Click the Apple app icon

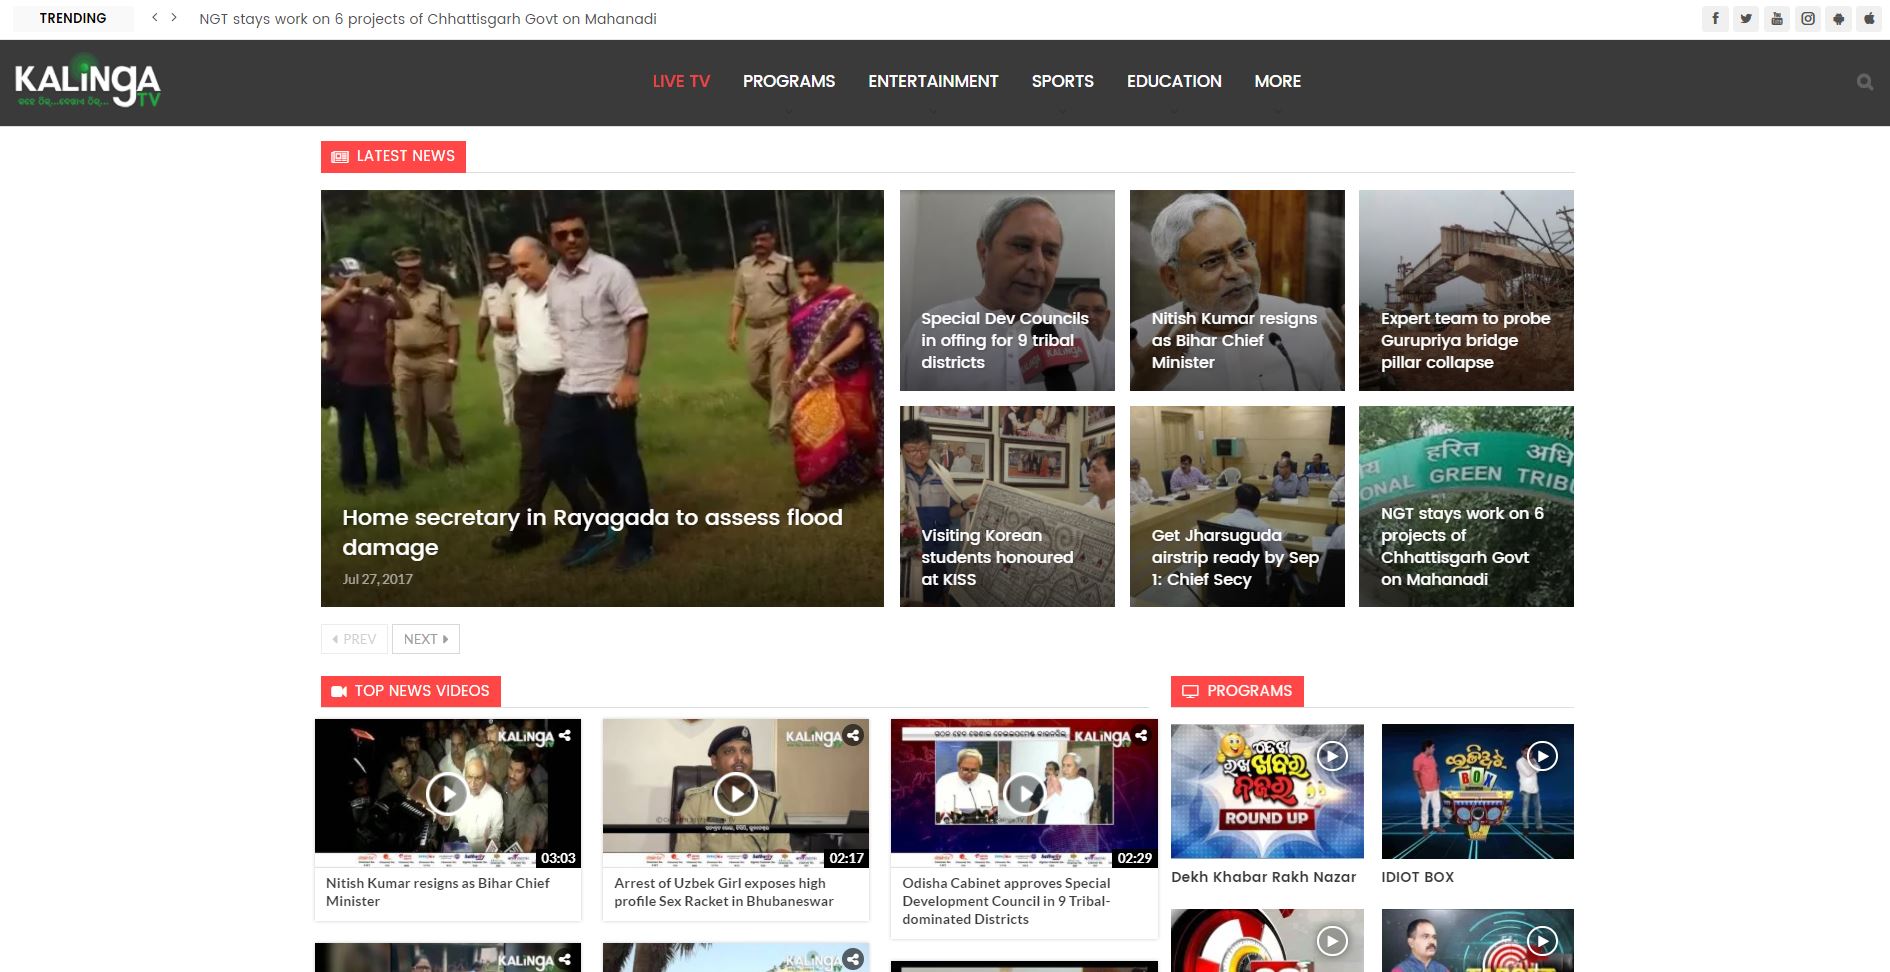tap(1869, 18)
